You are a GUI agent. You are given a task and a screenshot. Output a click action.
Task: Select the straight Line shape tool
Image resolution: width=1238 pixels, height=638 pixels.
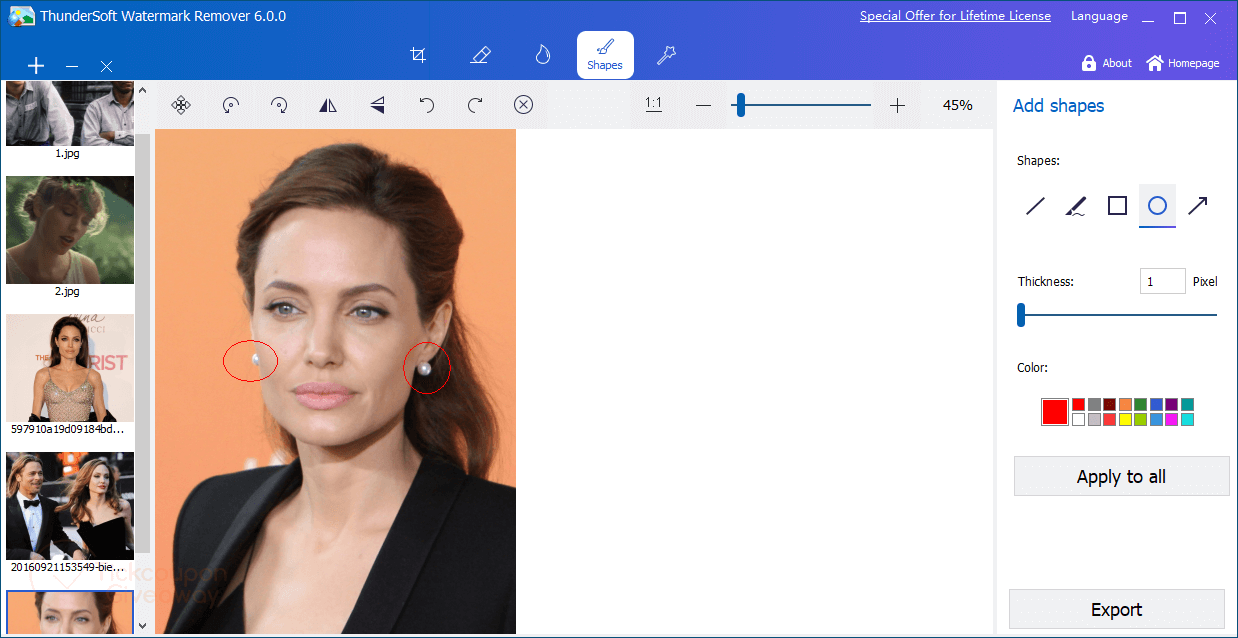[1035, 206]
